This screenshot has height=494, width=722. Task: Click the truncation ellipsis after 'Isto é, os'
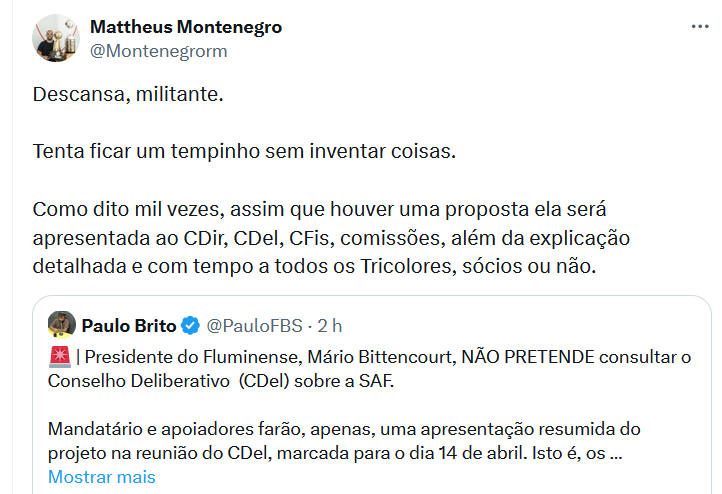[616, 453]
